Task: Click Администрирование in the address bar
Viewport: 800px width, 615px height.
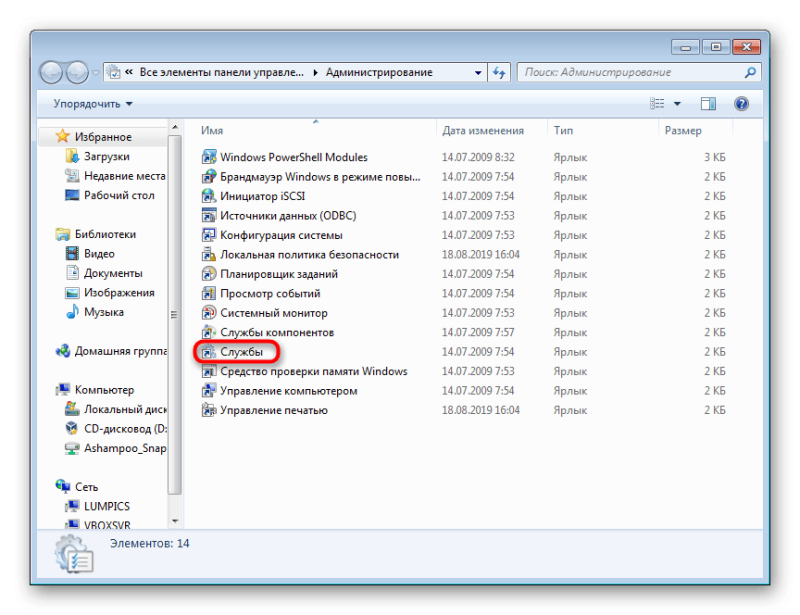Action: [x=379, y=72]
